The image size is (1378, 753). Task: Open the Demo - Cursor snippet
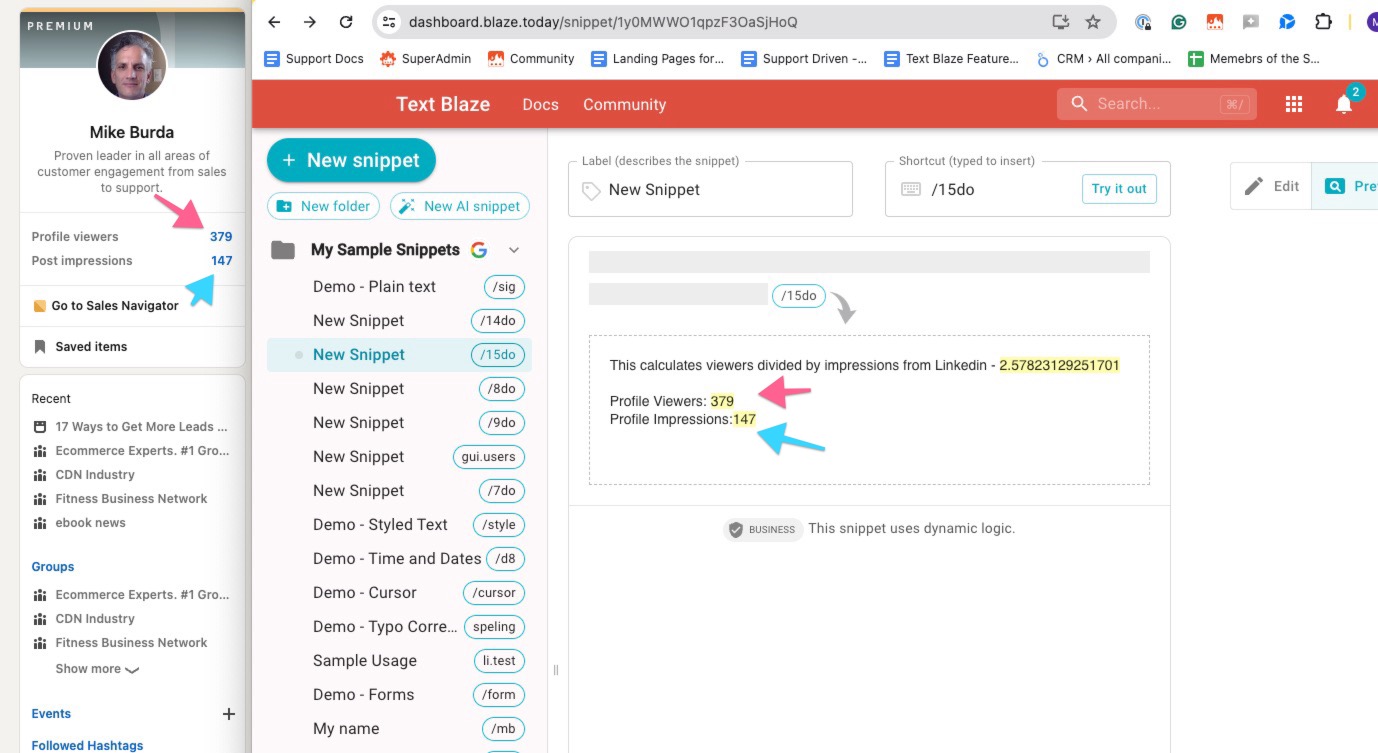point(399,593)
